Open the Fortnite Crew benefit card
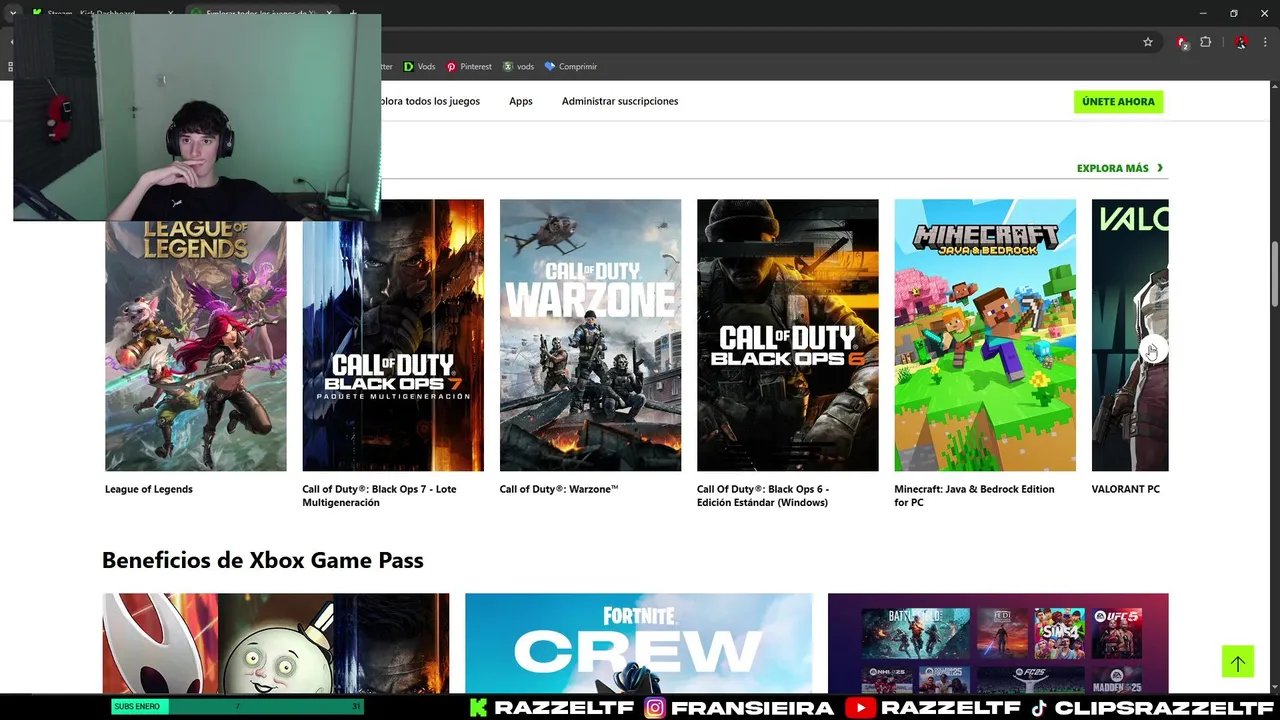The height and width of the screenshot is (720, 1280). 638,643
